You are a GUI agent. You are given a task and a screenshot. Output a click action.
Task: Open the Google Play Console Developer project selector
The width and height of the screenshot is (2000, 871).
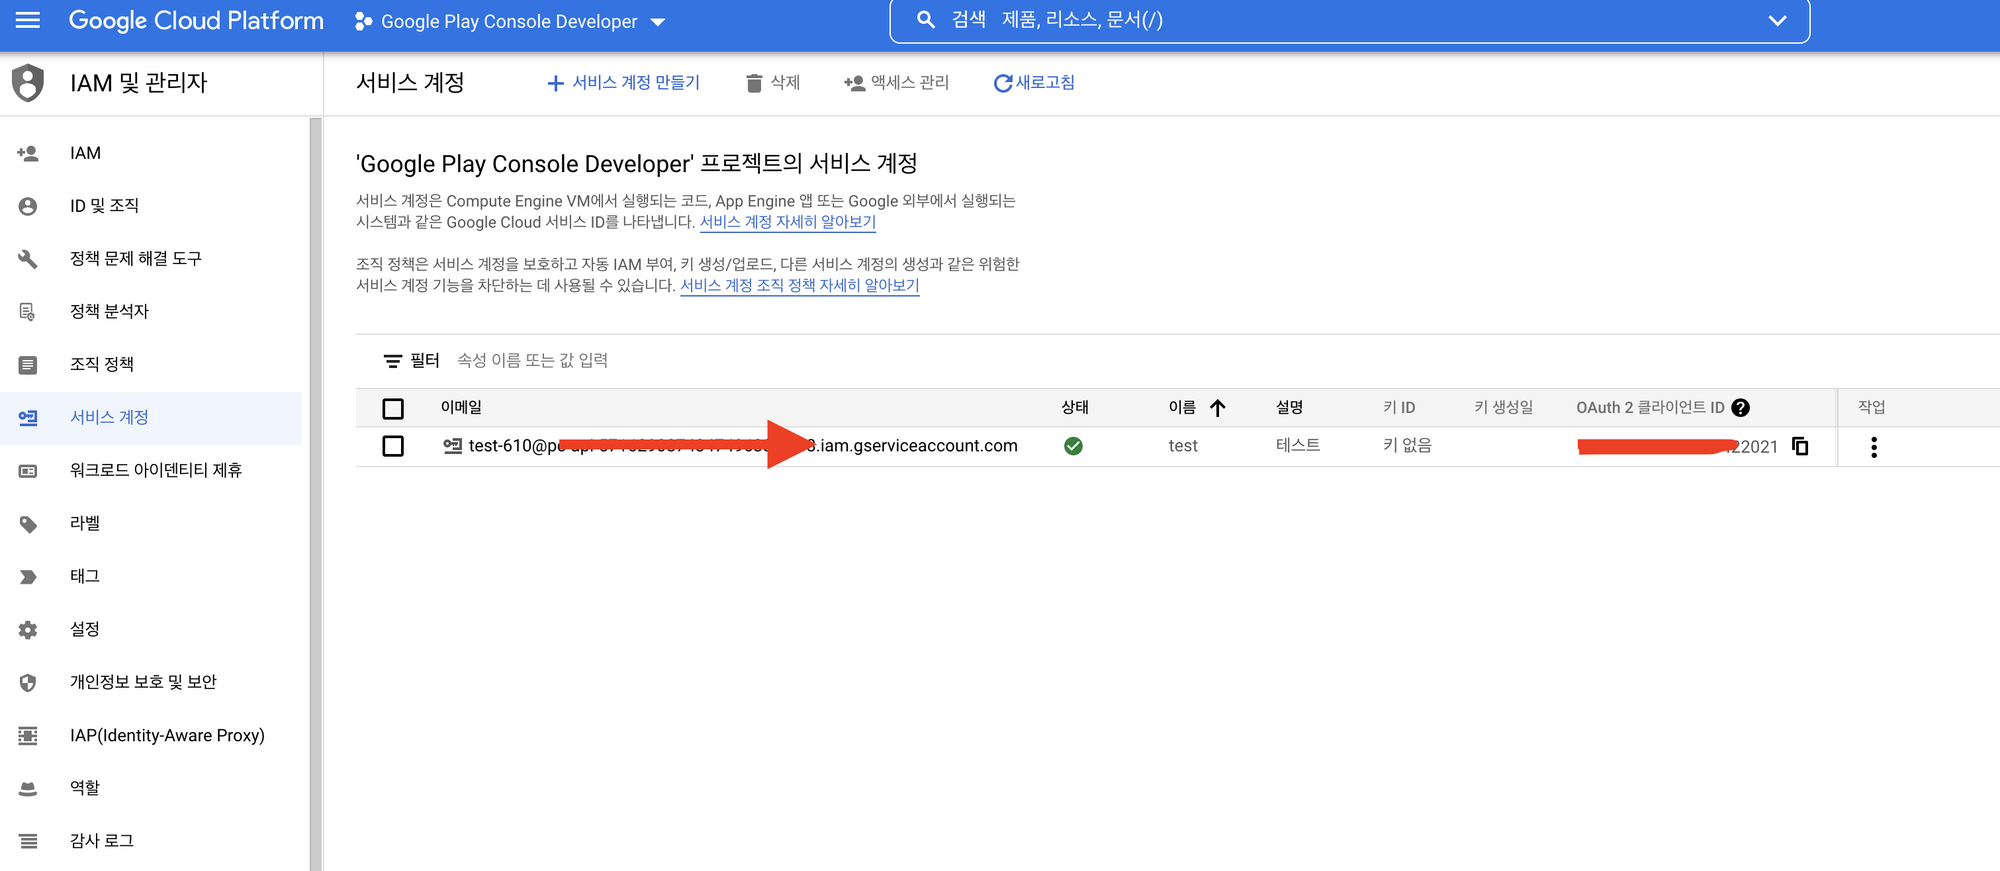click(511, 21)
